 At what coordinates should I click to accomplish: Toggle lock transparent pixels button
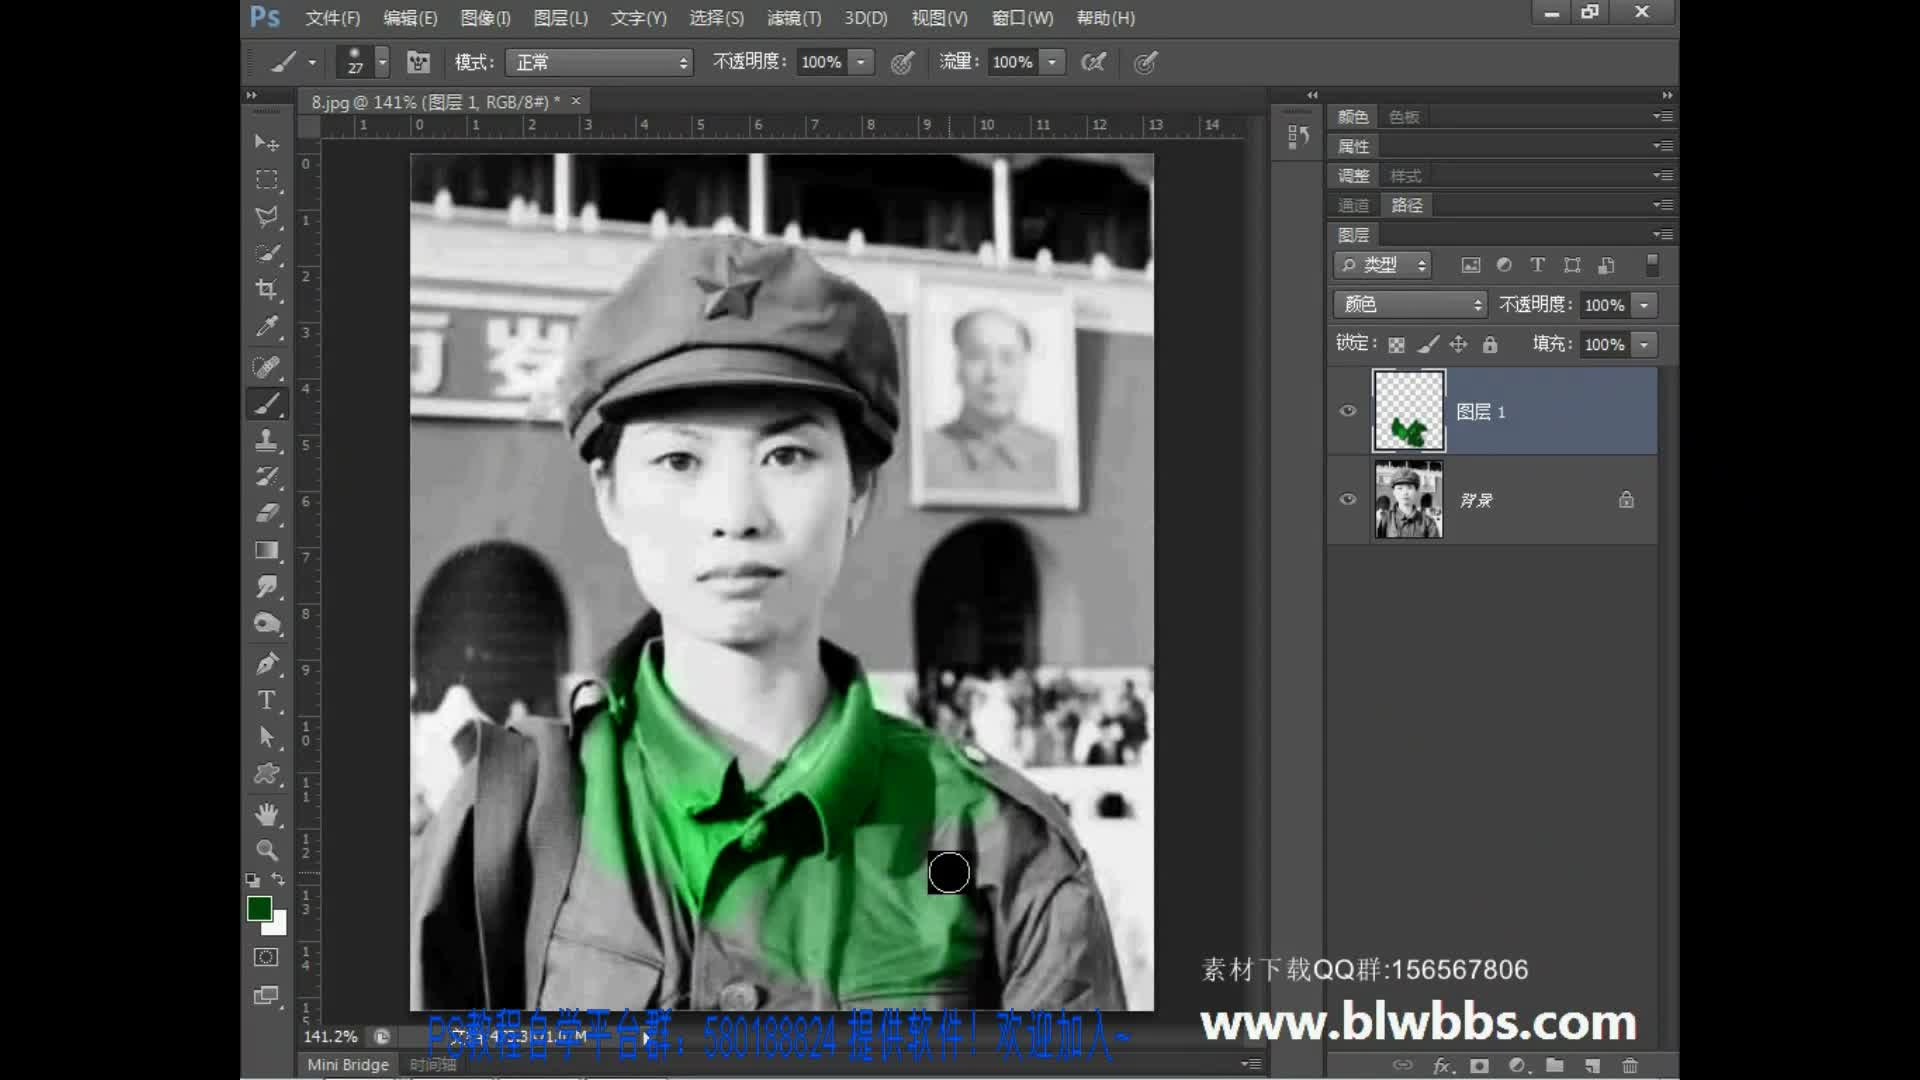point(1397,345)
